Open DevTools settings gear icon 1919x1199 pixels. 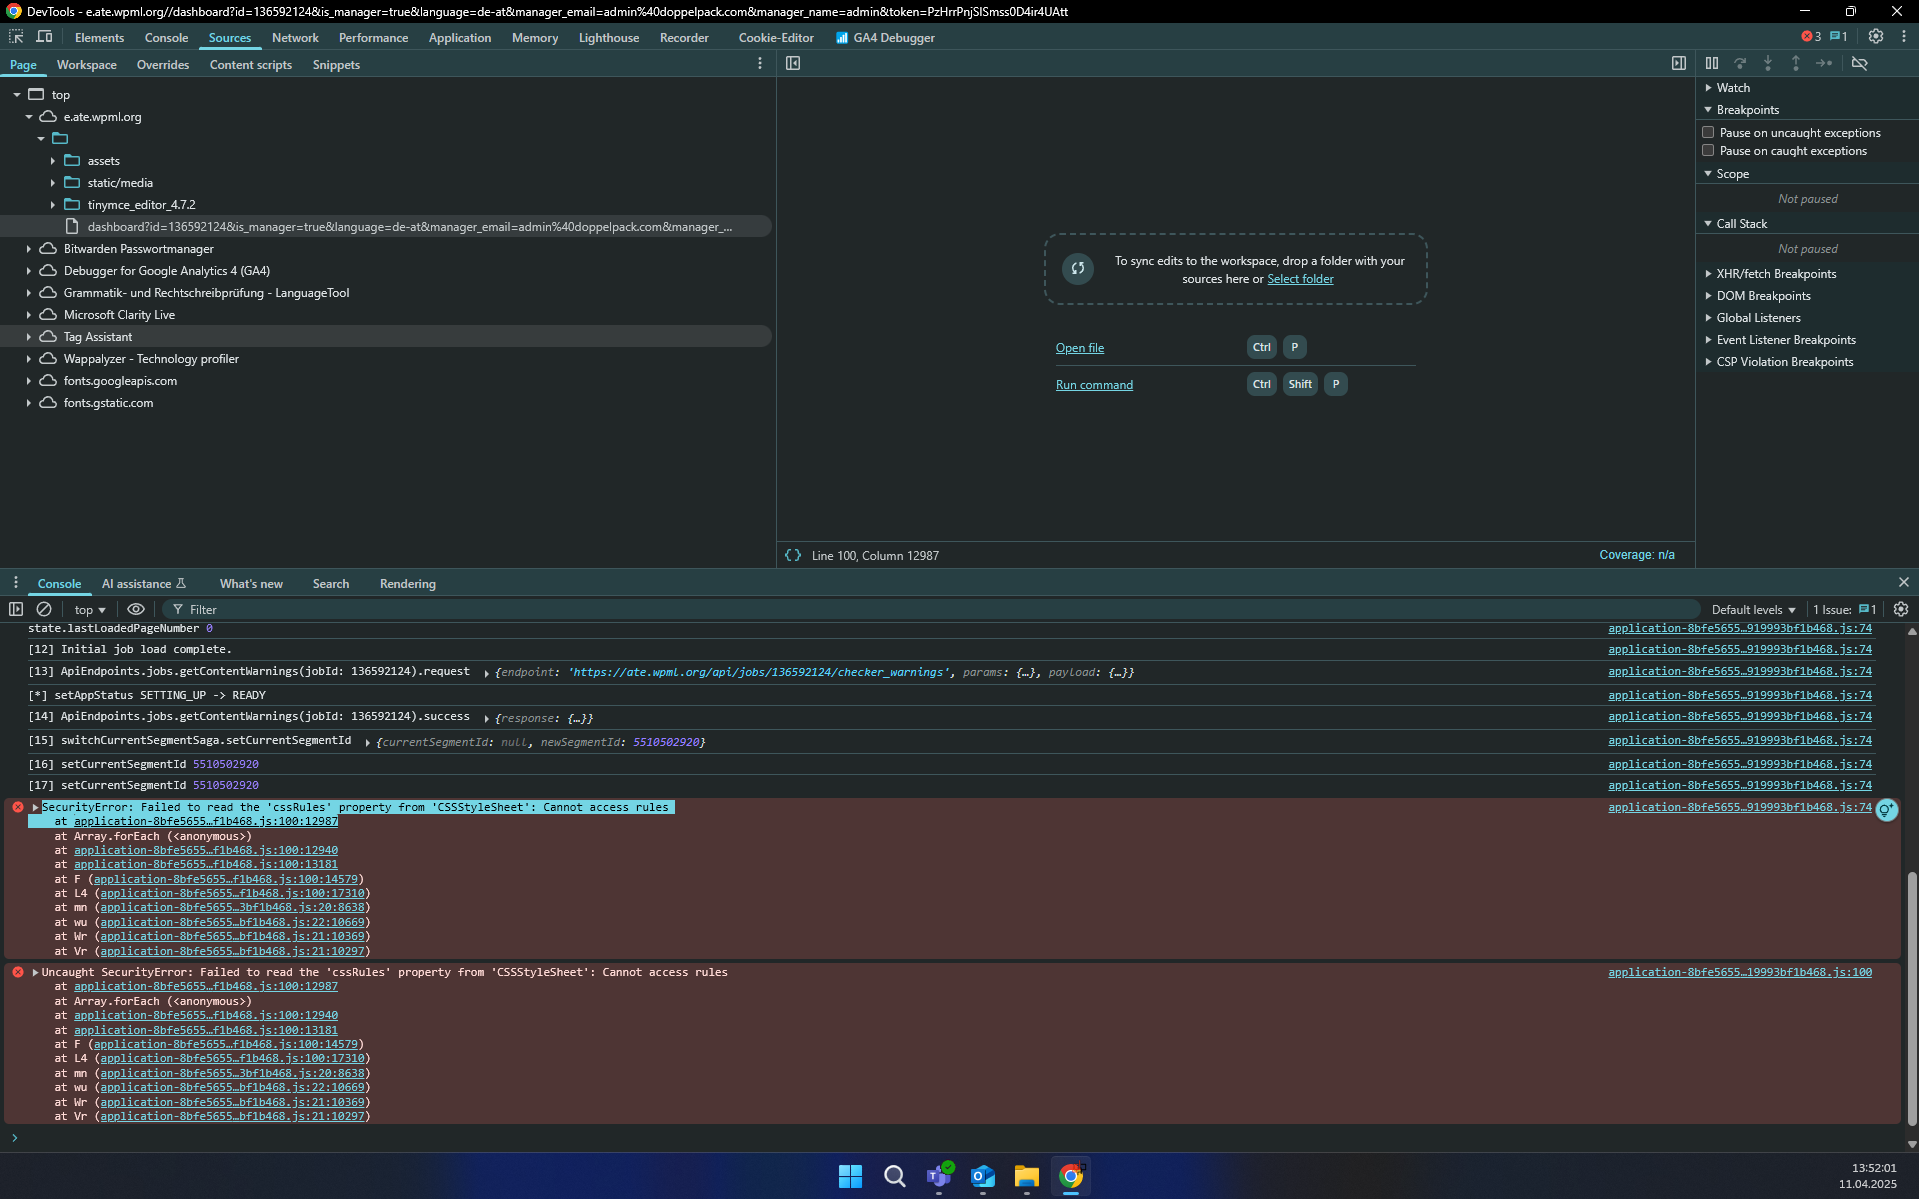pyautogui.click(x=1876, y=37)
